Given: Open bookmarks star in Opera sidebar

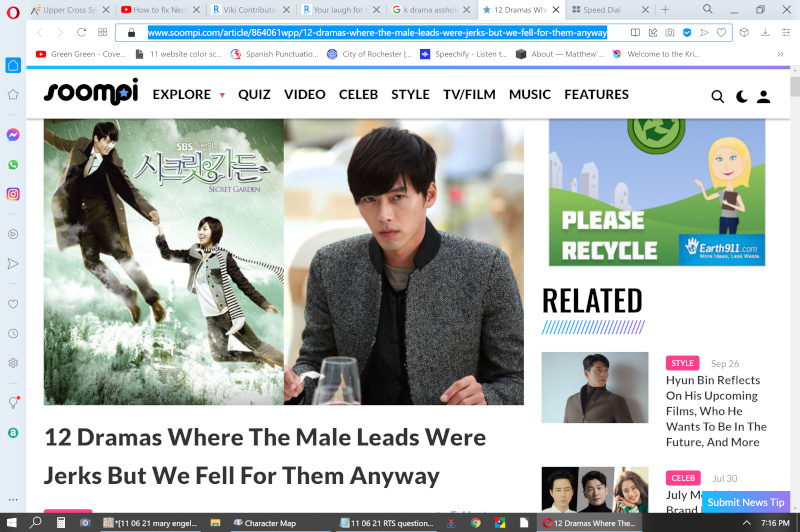Looking at the screenshot, I should tap(13, 94).
